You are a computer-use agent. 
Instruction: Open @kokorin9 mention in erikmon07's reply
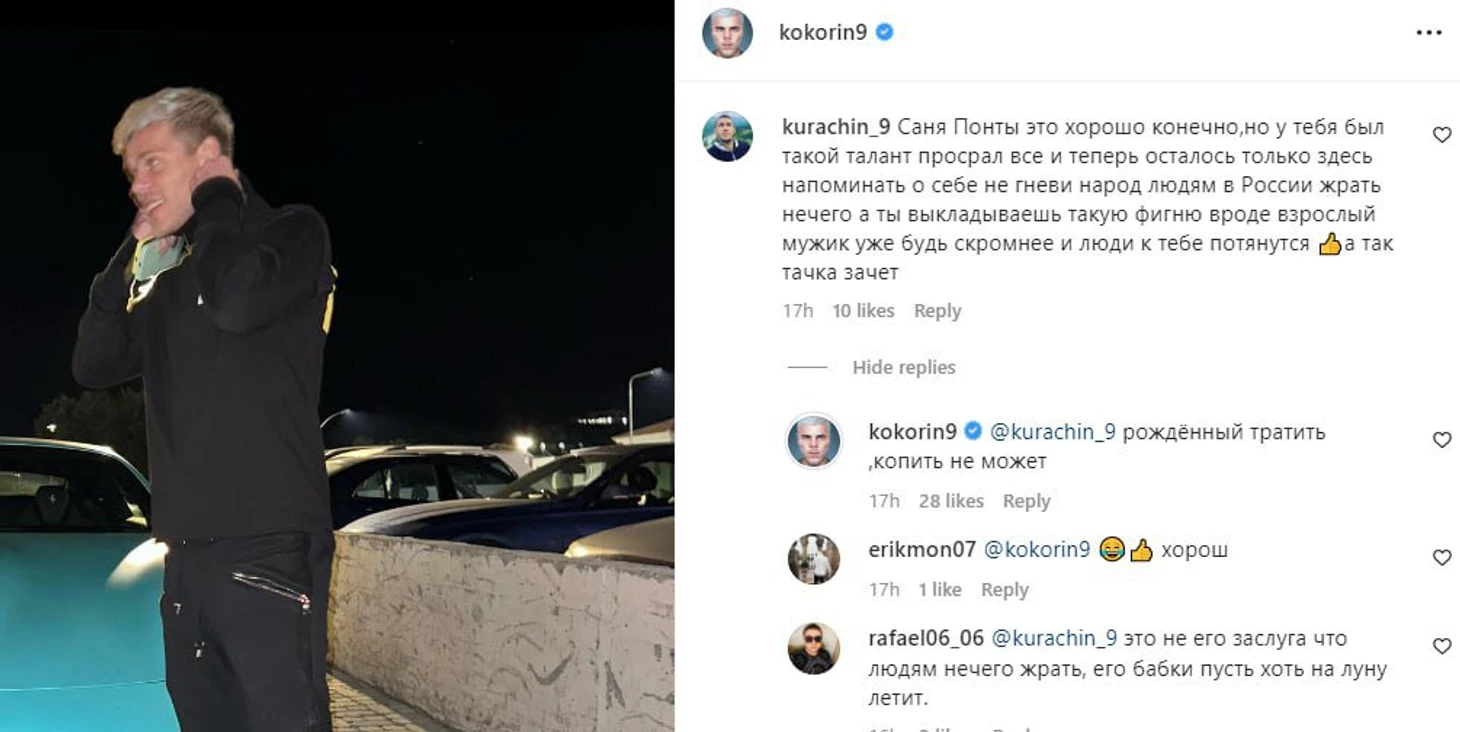1037,550
